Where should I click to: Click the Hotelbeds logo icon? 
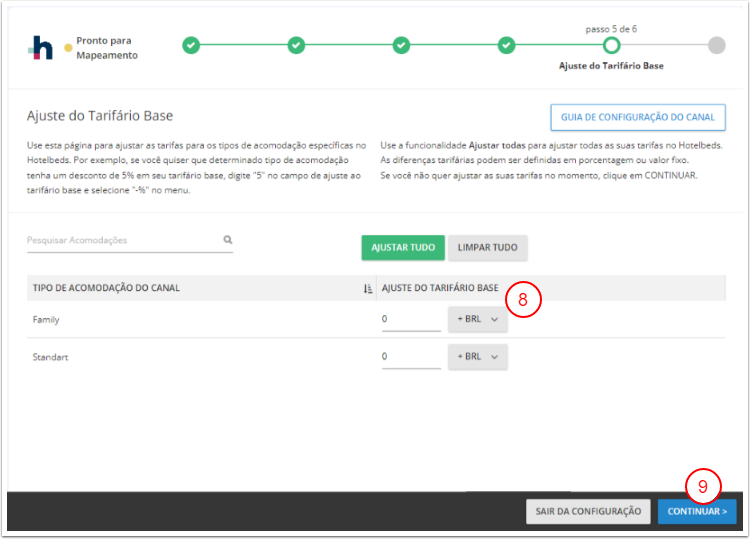42,48
